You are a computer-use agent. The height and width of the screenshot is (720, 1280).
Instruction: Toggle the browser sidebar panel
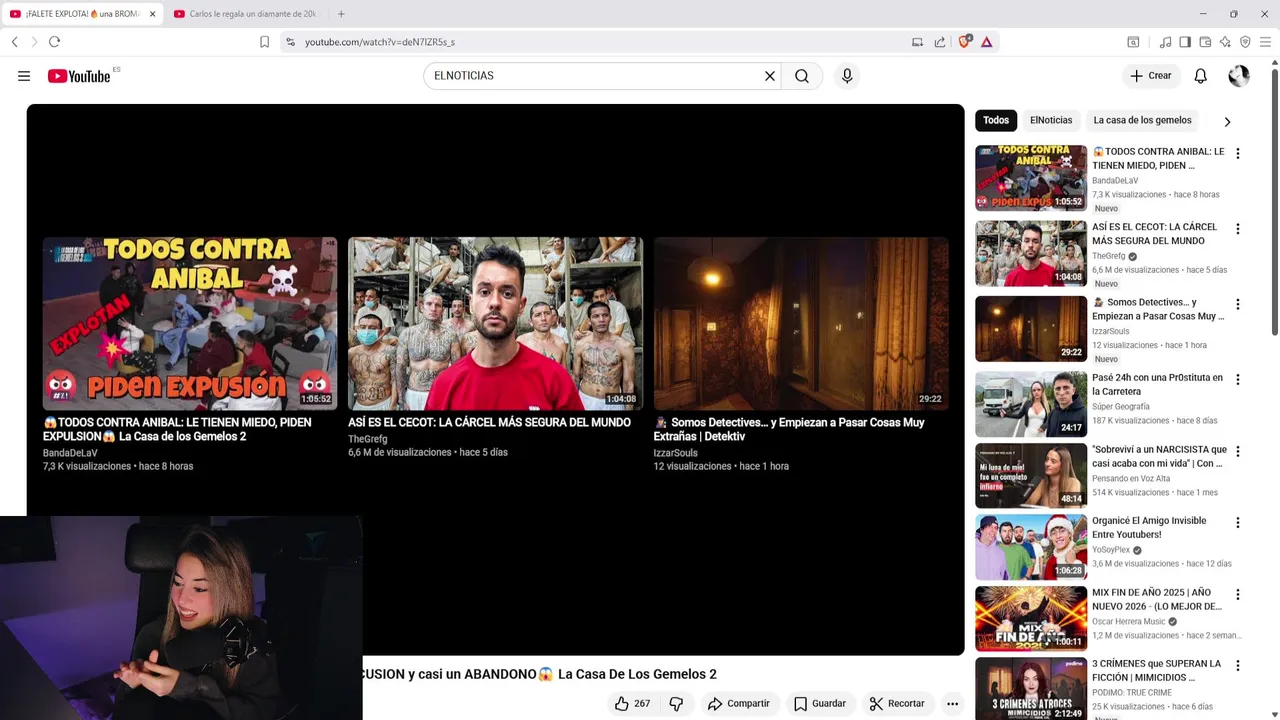point(1185,42)
